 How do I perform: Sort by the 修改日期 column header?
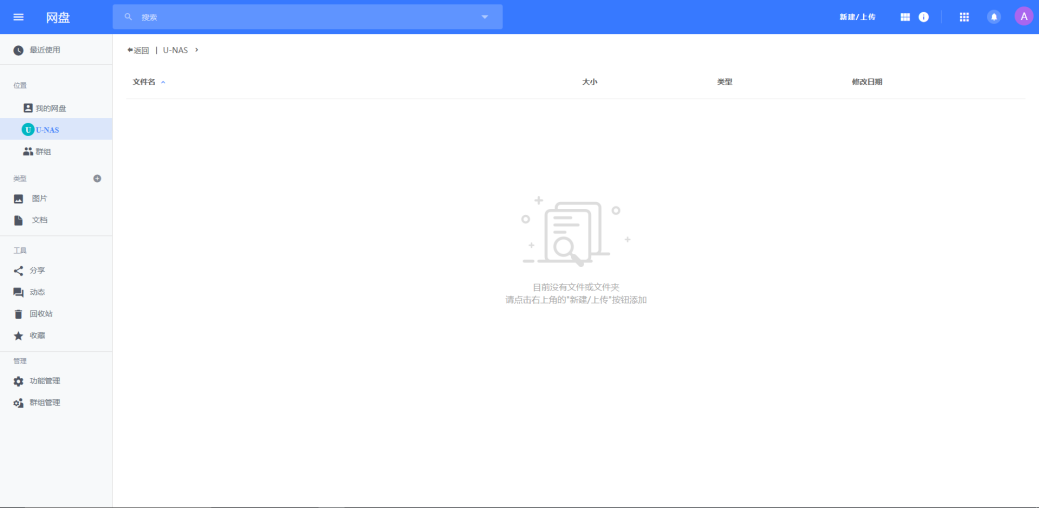tap(867, 82)
